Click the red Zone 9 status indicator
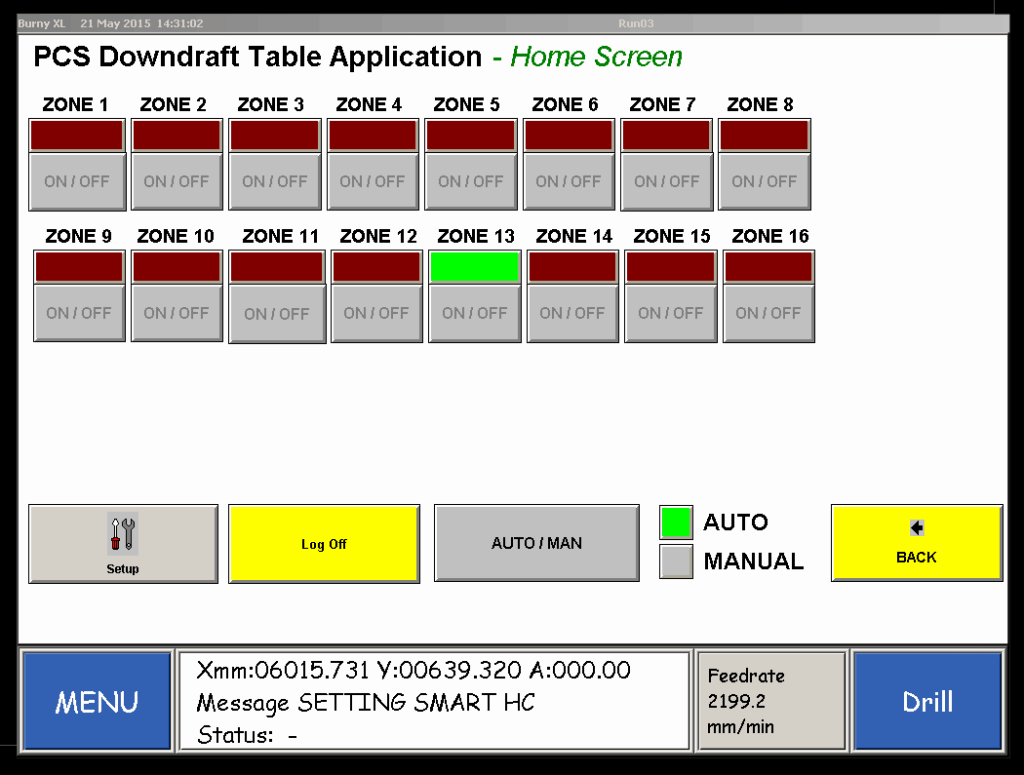1024x775 pixels. coord(79,267)
